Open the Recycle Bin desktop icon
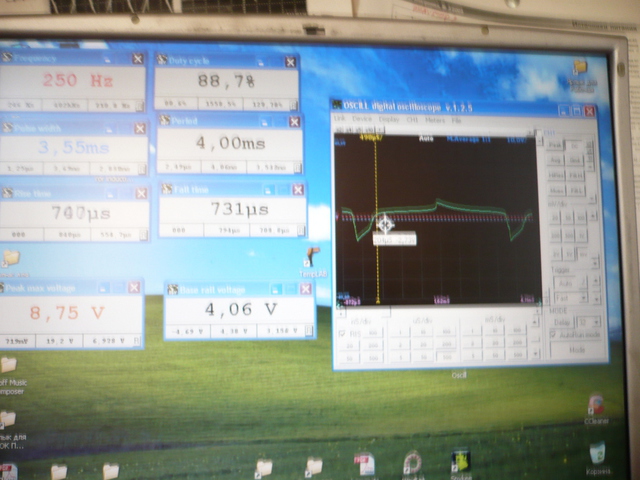Viewport: 640px width, 480px height. (597, 453)
